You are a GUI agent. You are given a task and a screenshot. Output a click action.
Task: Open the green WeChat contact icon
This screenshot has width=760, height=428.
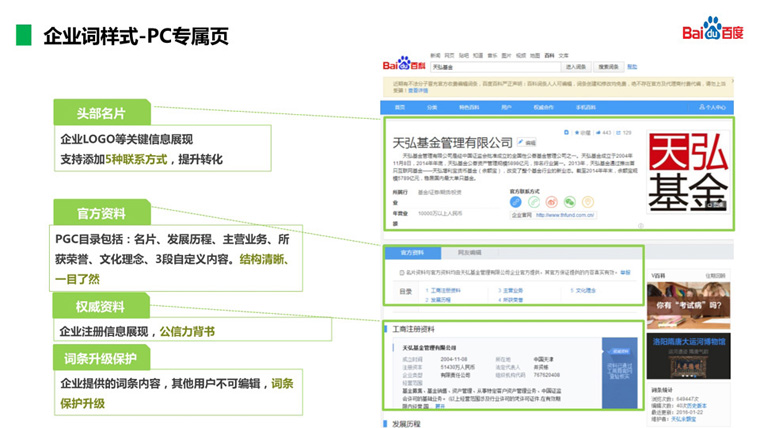click(570, 202)
